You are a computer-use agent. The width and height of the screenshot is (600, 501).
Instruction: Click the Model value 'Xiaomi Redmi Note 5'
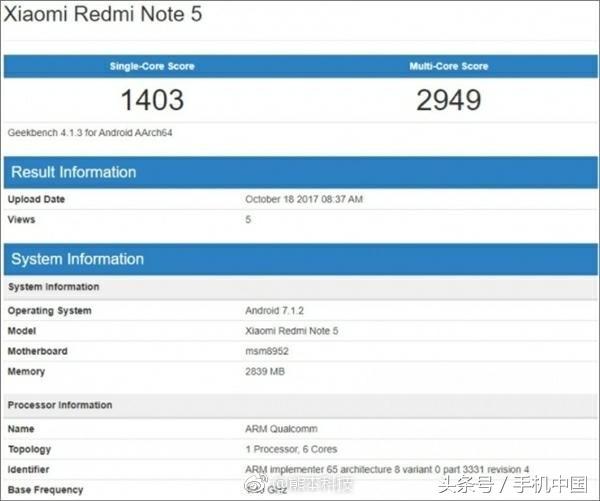pos(292,331)
